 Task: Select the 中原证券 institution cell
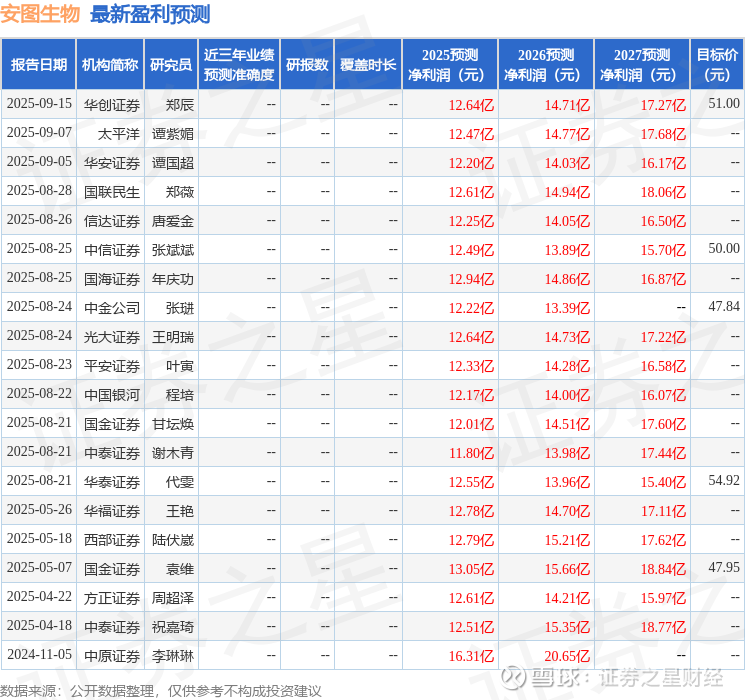[112, 655]
